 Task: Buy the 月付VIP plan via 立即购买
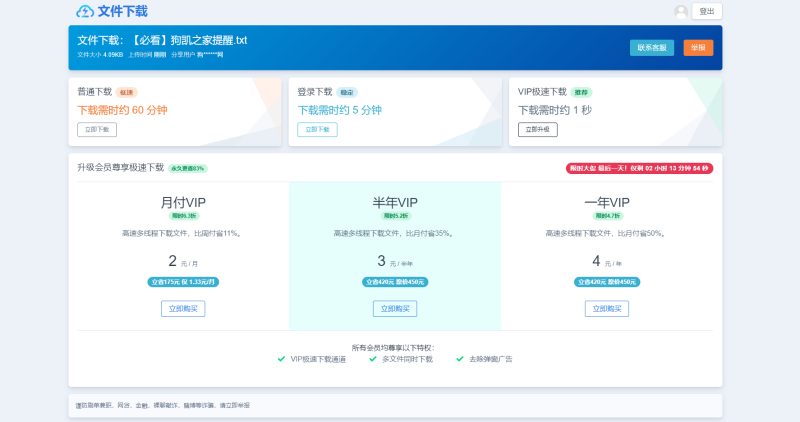click(183, 308)
